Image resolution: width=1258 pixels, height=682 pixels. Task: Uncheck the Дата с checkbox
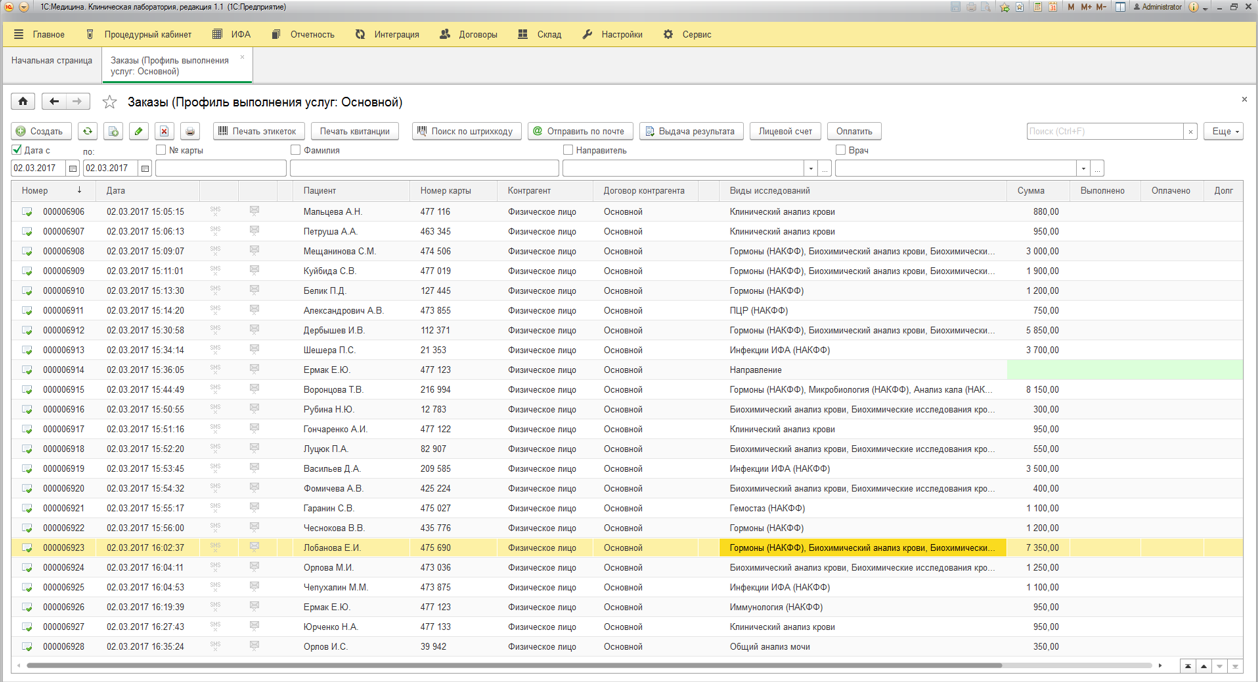17,150
